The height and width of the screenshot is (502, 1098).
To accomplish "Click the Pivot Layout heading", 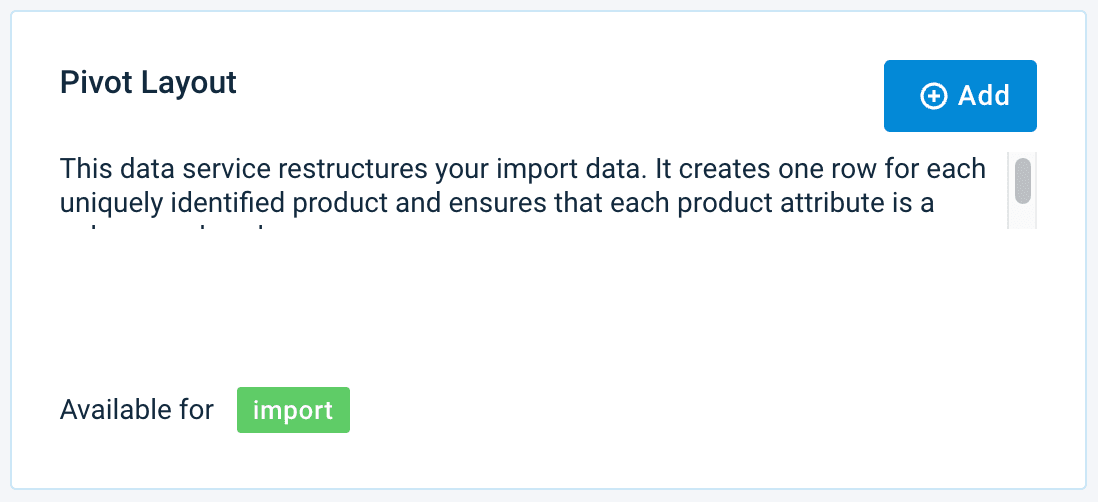I will click(148, 82).
